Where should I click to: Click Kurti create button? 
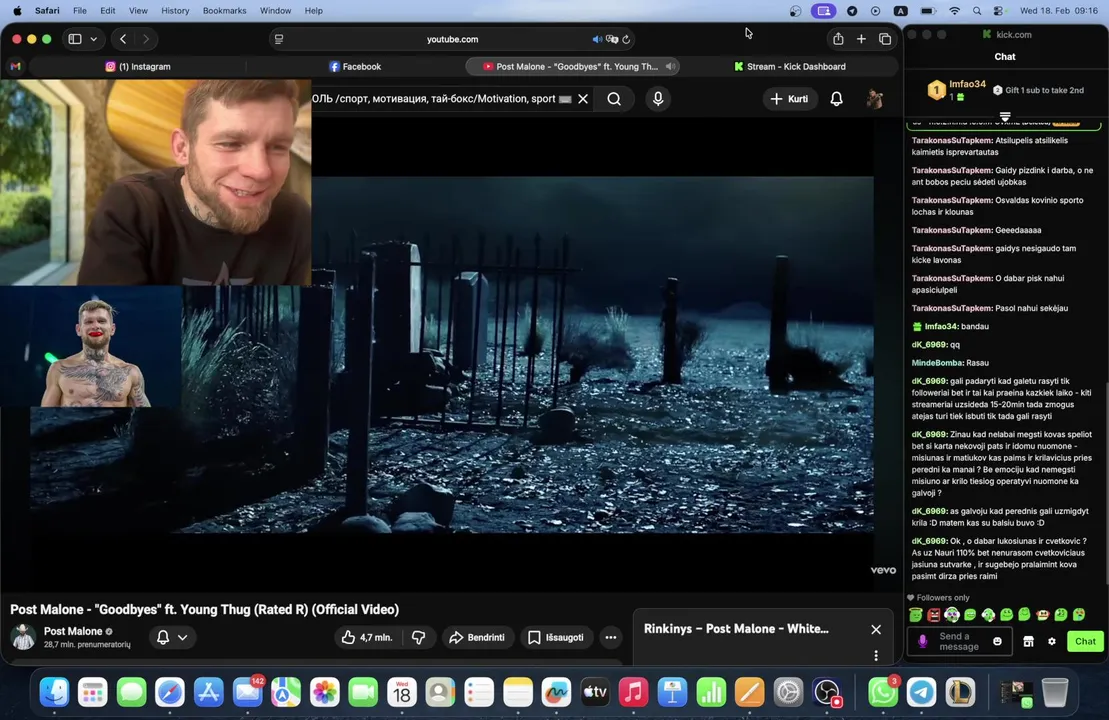[x=789, y=99]
